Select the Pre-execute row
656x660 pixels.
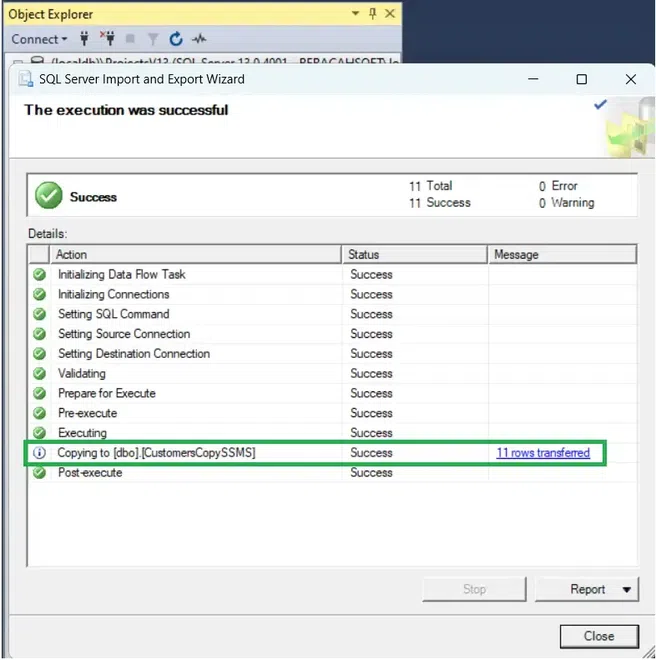click(333, 413)
